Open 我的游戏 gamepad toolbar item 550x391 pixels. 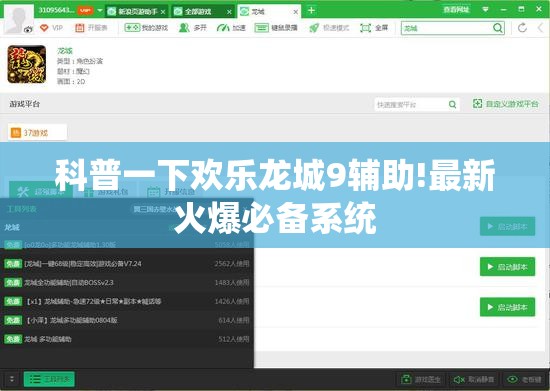[x=146, y=28]
